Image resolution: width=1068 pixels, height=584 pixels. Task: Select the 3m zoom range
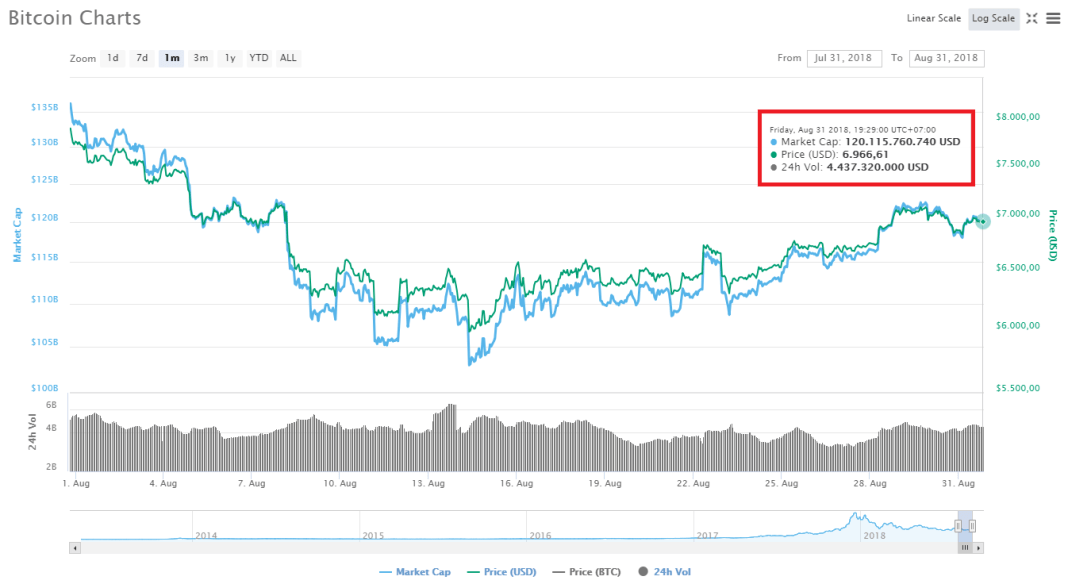pyautogui.click(x=201, y=58)
